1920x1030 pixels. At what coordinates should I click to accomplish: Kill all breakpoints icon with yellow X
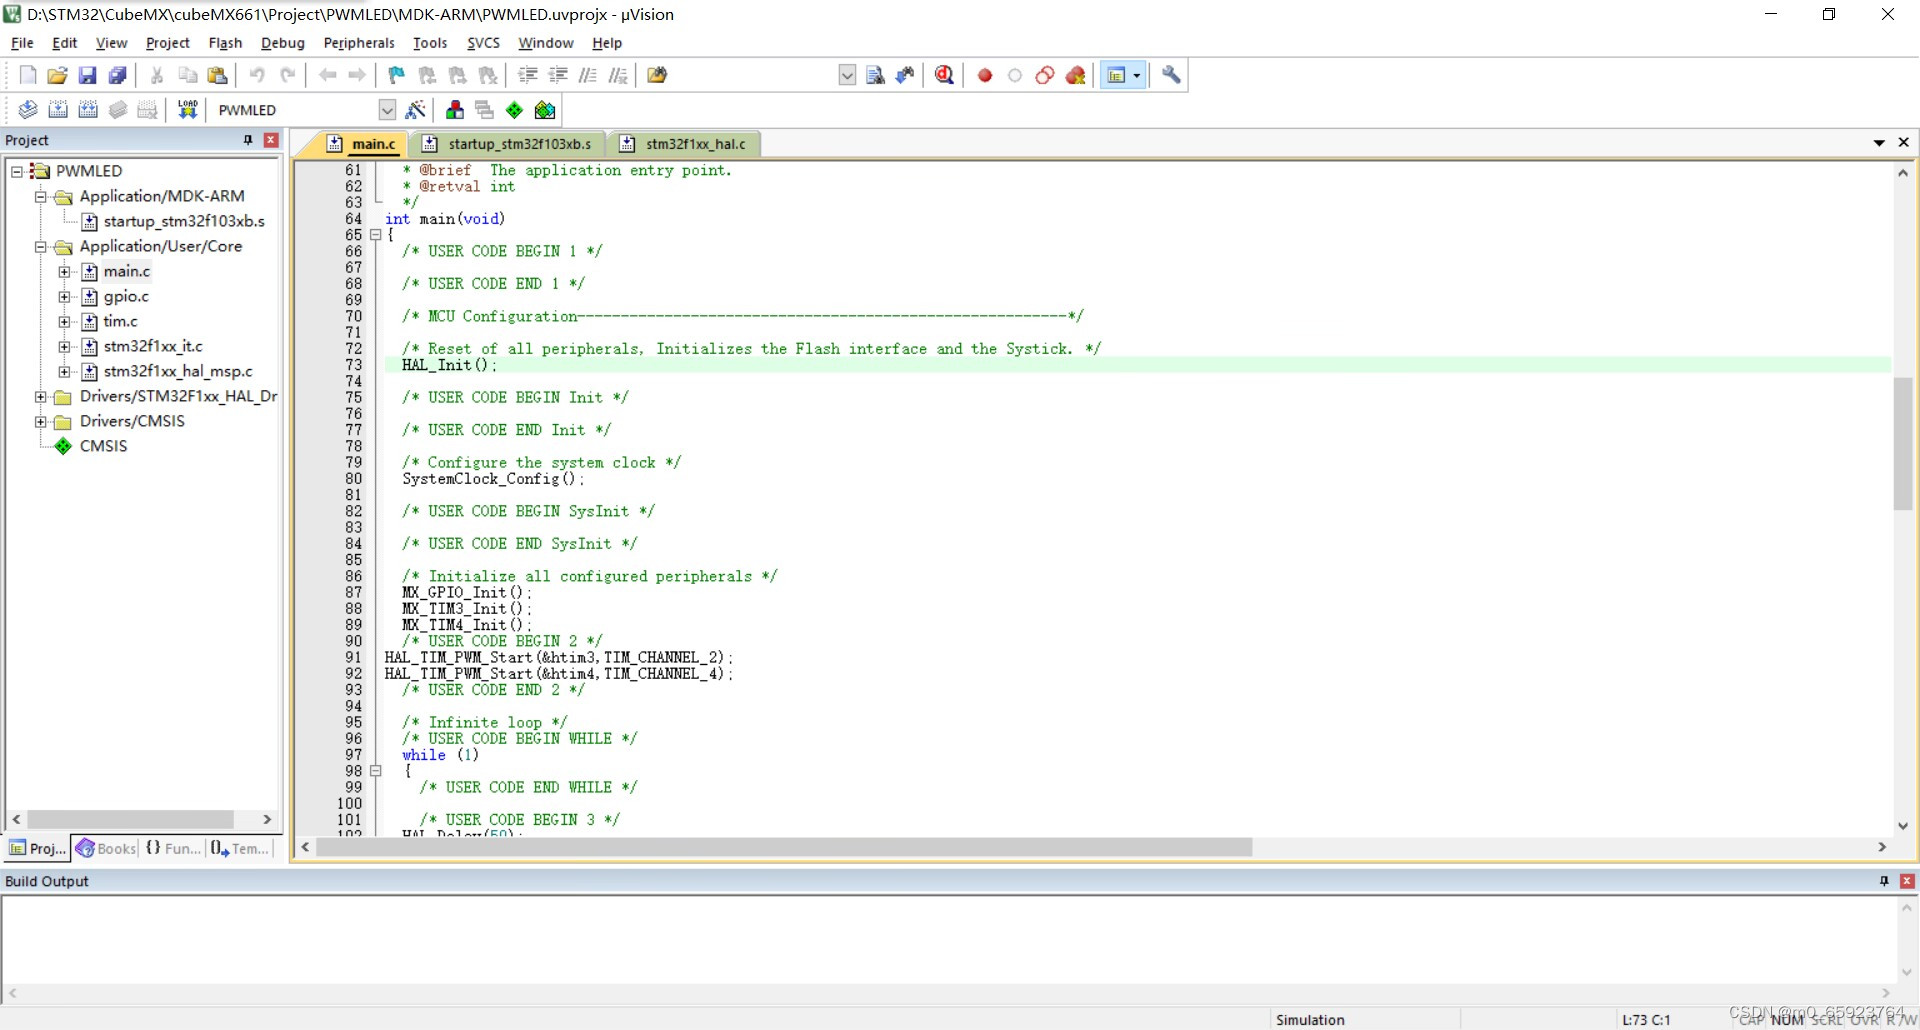click(1076, 75)
